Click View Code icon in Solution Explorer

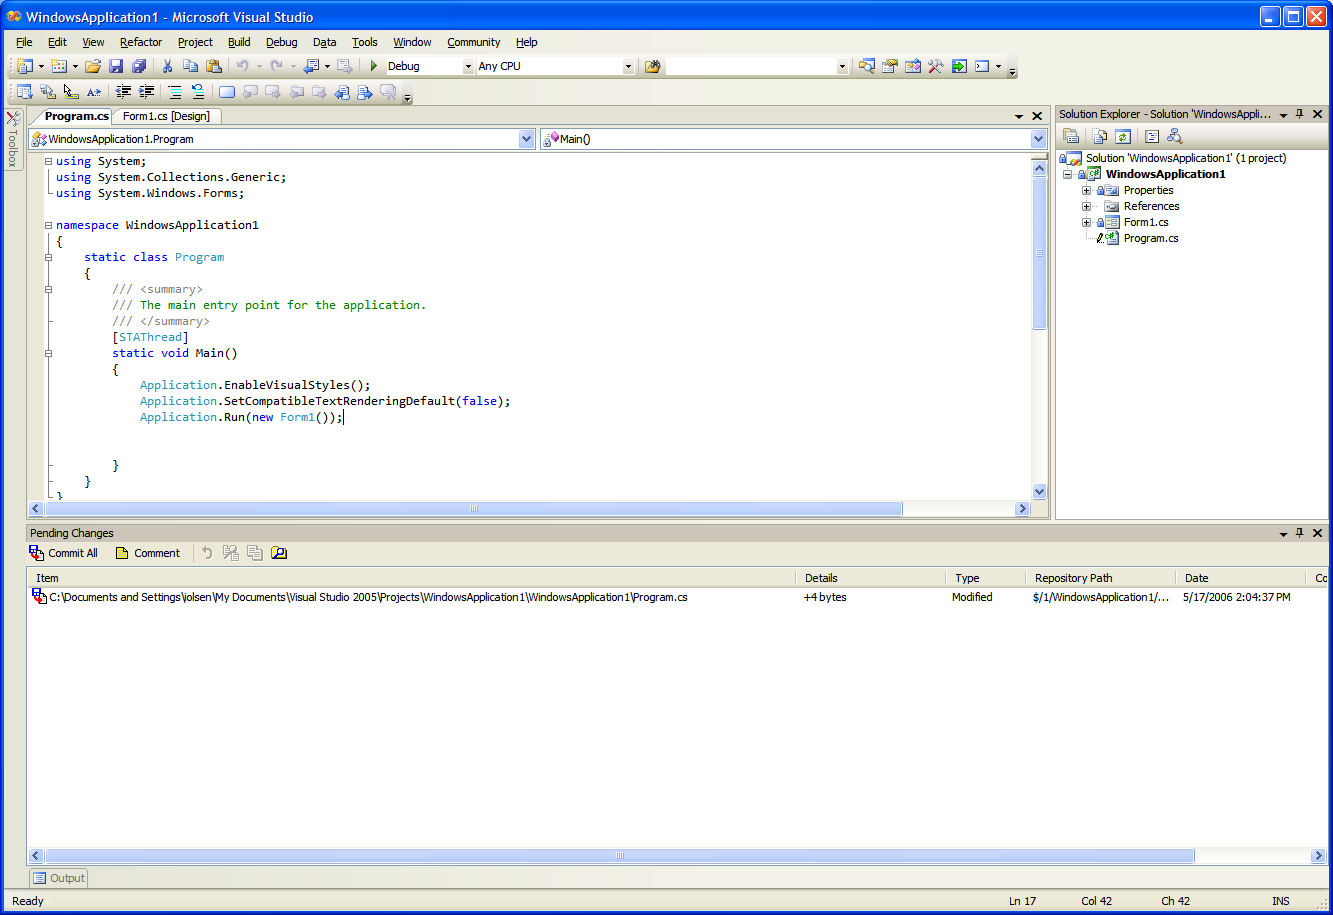(1152, 136)
